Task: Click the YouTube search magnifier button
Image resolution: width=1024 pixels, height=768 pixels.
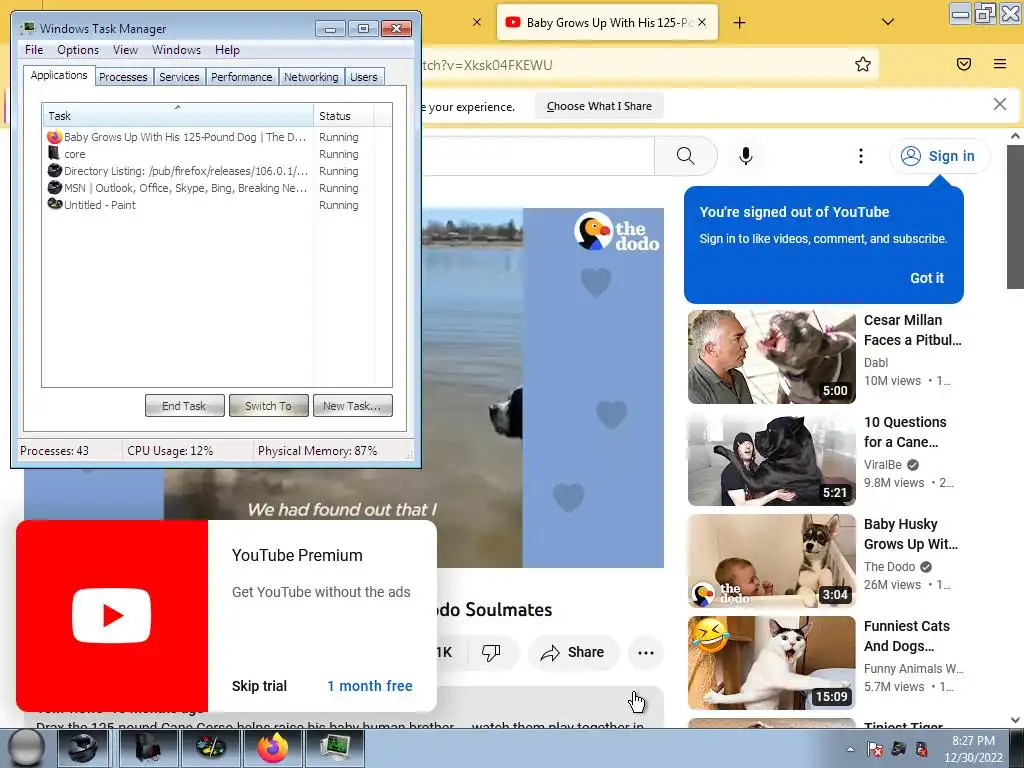Action: tap(686, 156)
